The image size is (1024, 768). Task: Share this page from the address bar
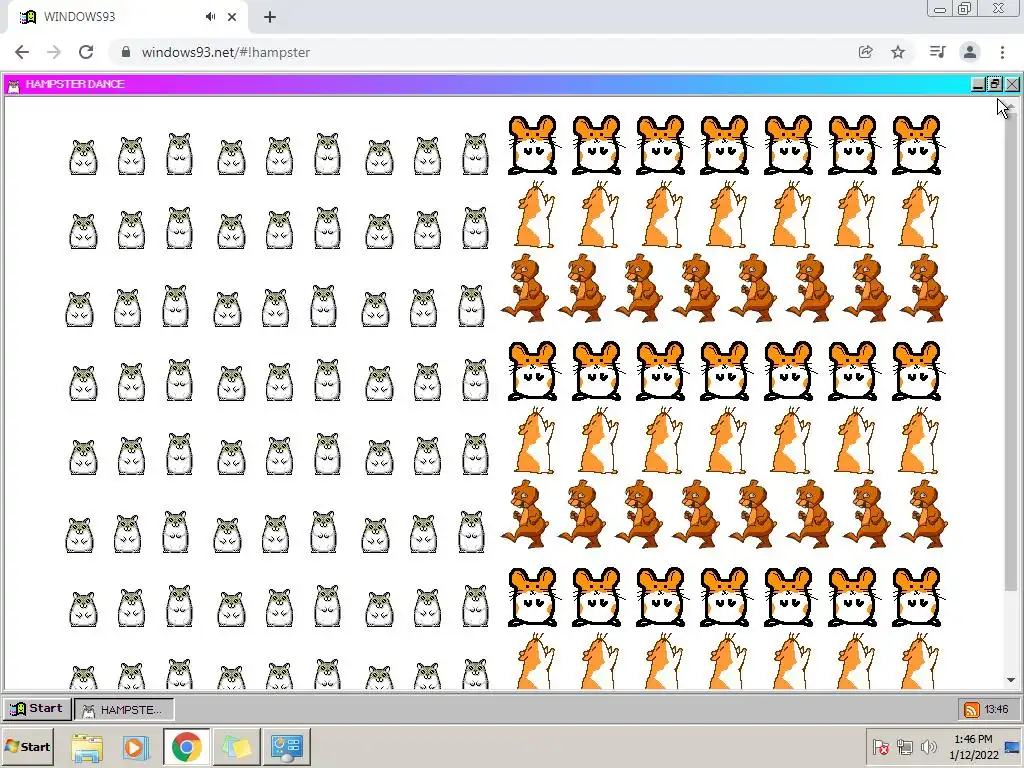[x=865, y=52]
